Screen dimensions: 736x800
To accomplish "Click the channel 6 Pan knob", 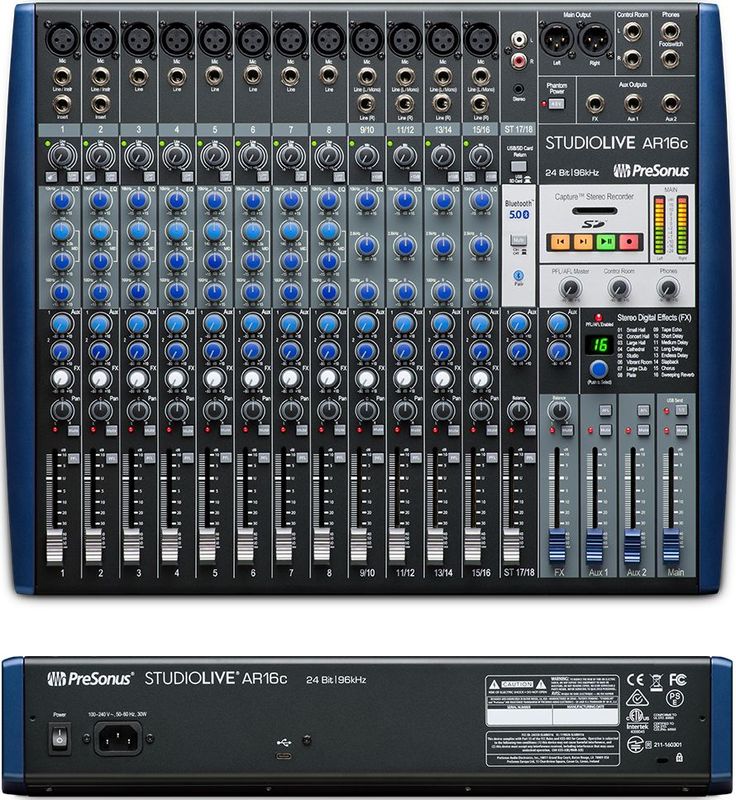I will point(252,410).
